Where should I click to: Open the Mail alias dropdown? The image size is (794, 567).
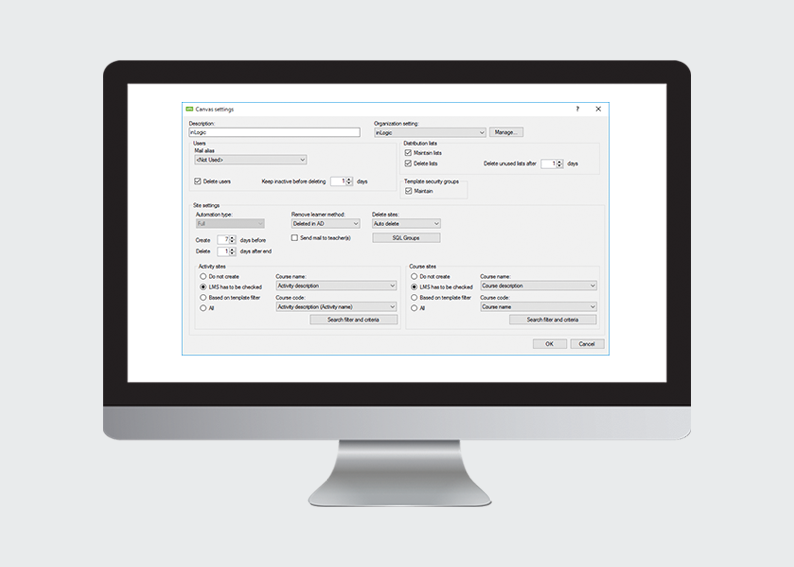pyautogui.click(x=251, y=160)
